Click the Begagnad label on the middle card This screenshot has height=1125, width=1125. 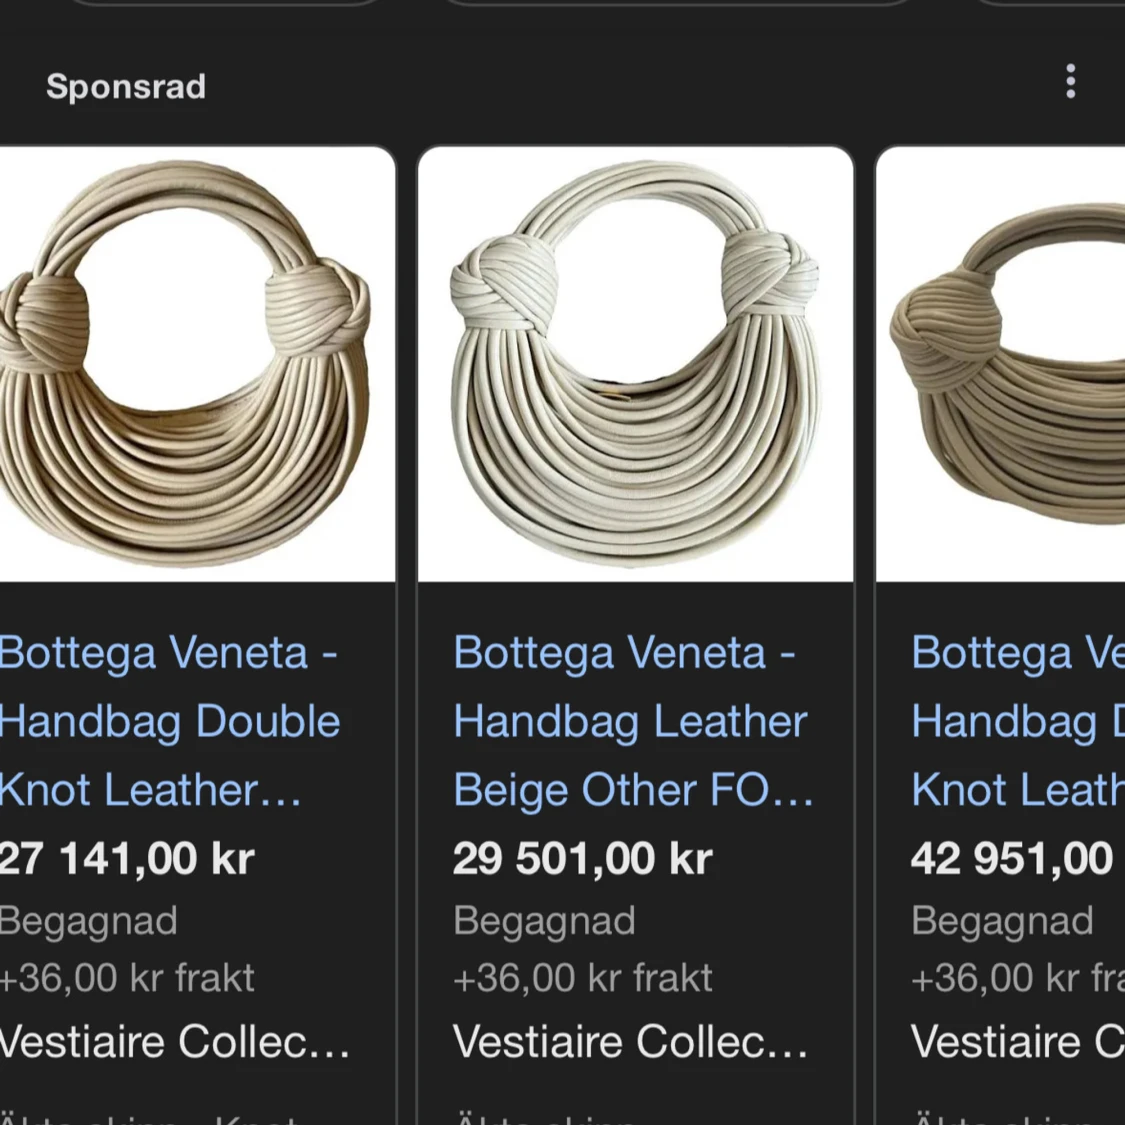545,921
